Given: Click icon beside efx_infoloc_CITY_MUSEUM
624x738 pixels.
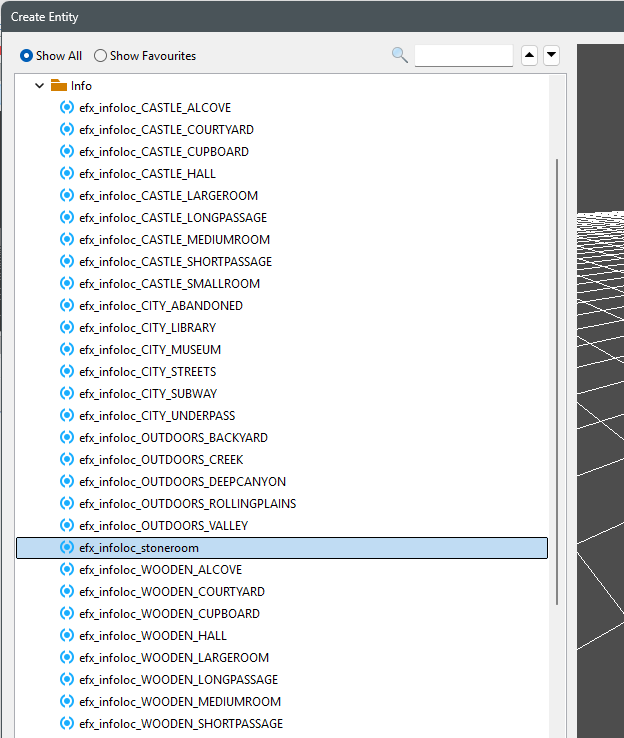Looking at the screenshot, I should point(67,349).
